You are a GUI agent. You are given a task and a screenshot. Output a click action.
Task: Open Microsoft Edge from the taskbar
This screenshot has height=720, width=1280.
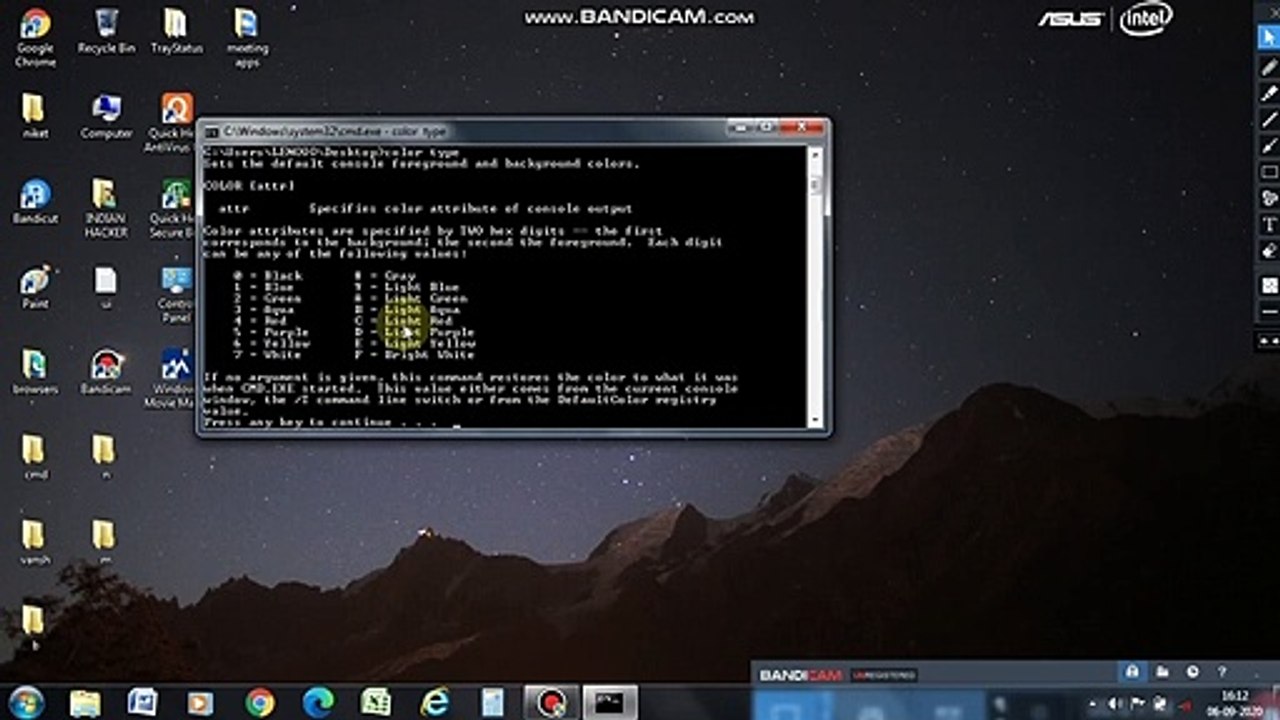tap(318, 702)
